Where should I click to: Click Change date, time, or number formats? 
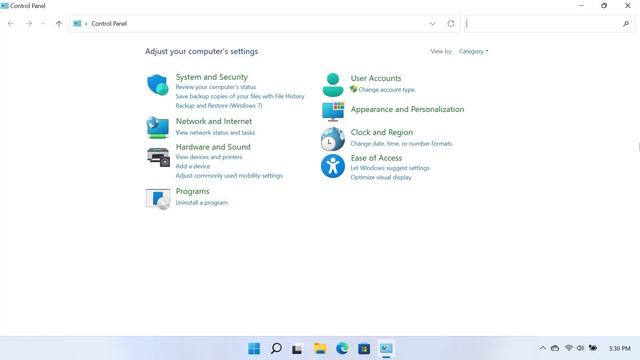click(401, 144)
